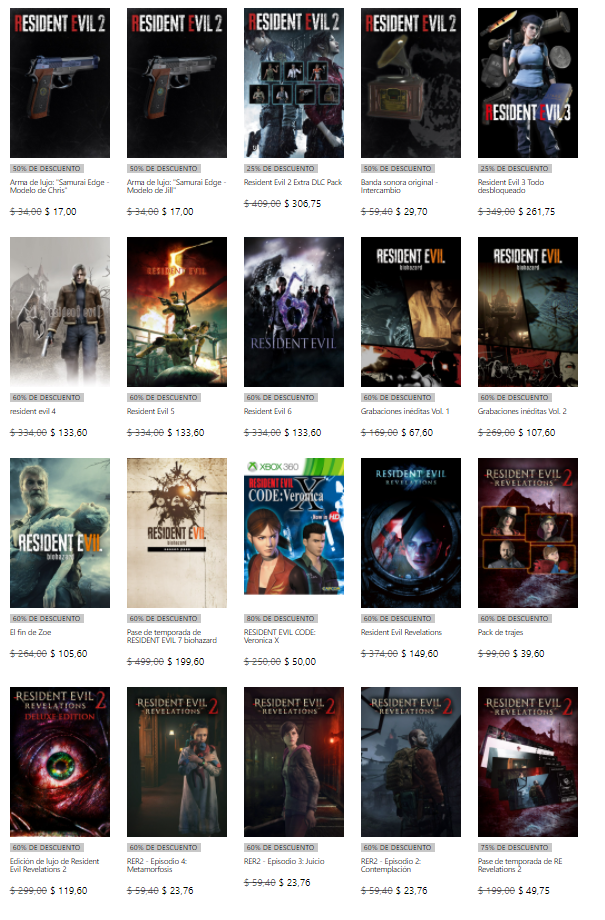Open the Code: Veronica X Xbox 360 cover

tap(294, 532)
